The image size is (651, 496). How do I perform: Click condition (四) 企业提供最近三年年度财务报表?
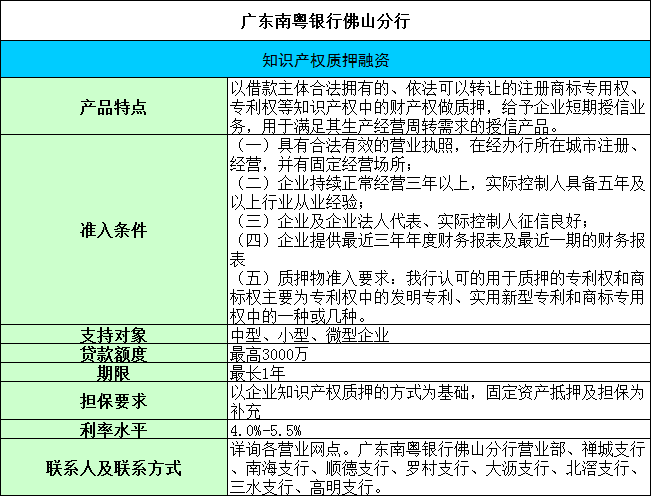[x=438, y=249]
